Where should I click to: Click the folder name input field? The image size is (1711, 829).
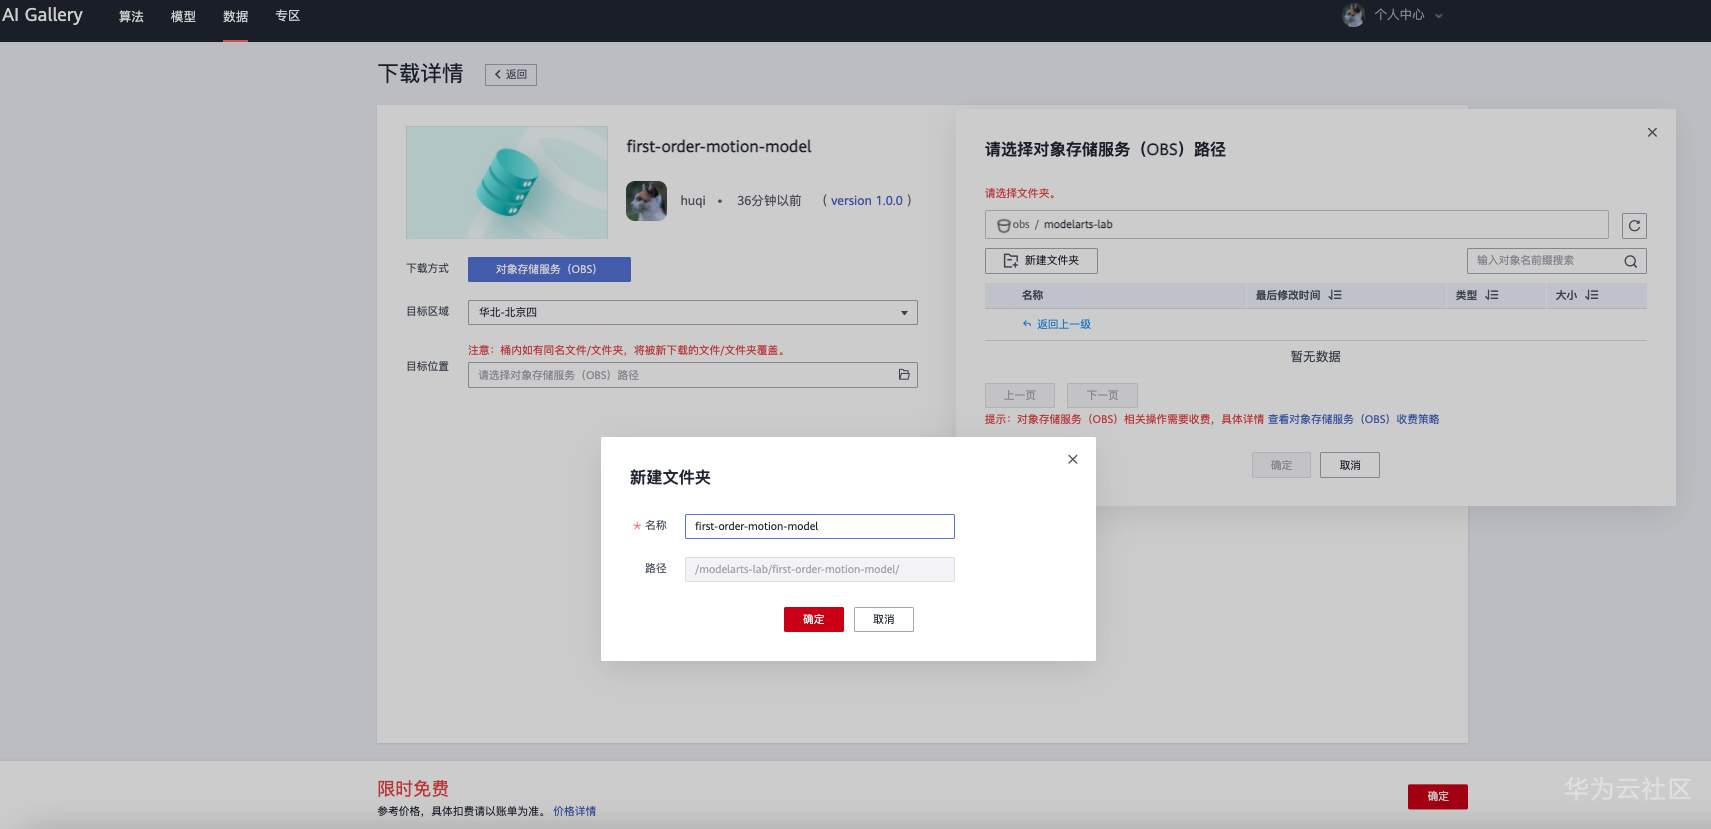tap(820, 526)
